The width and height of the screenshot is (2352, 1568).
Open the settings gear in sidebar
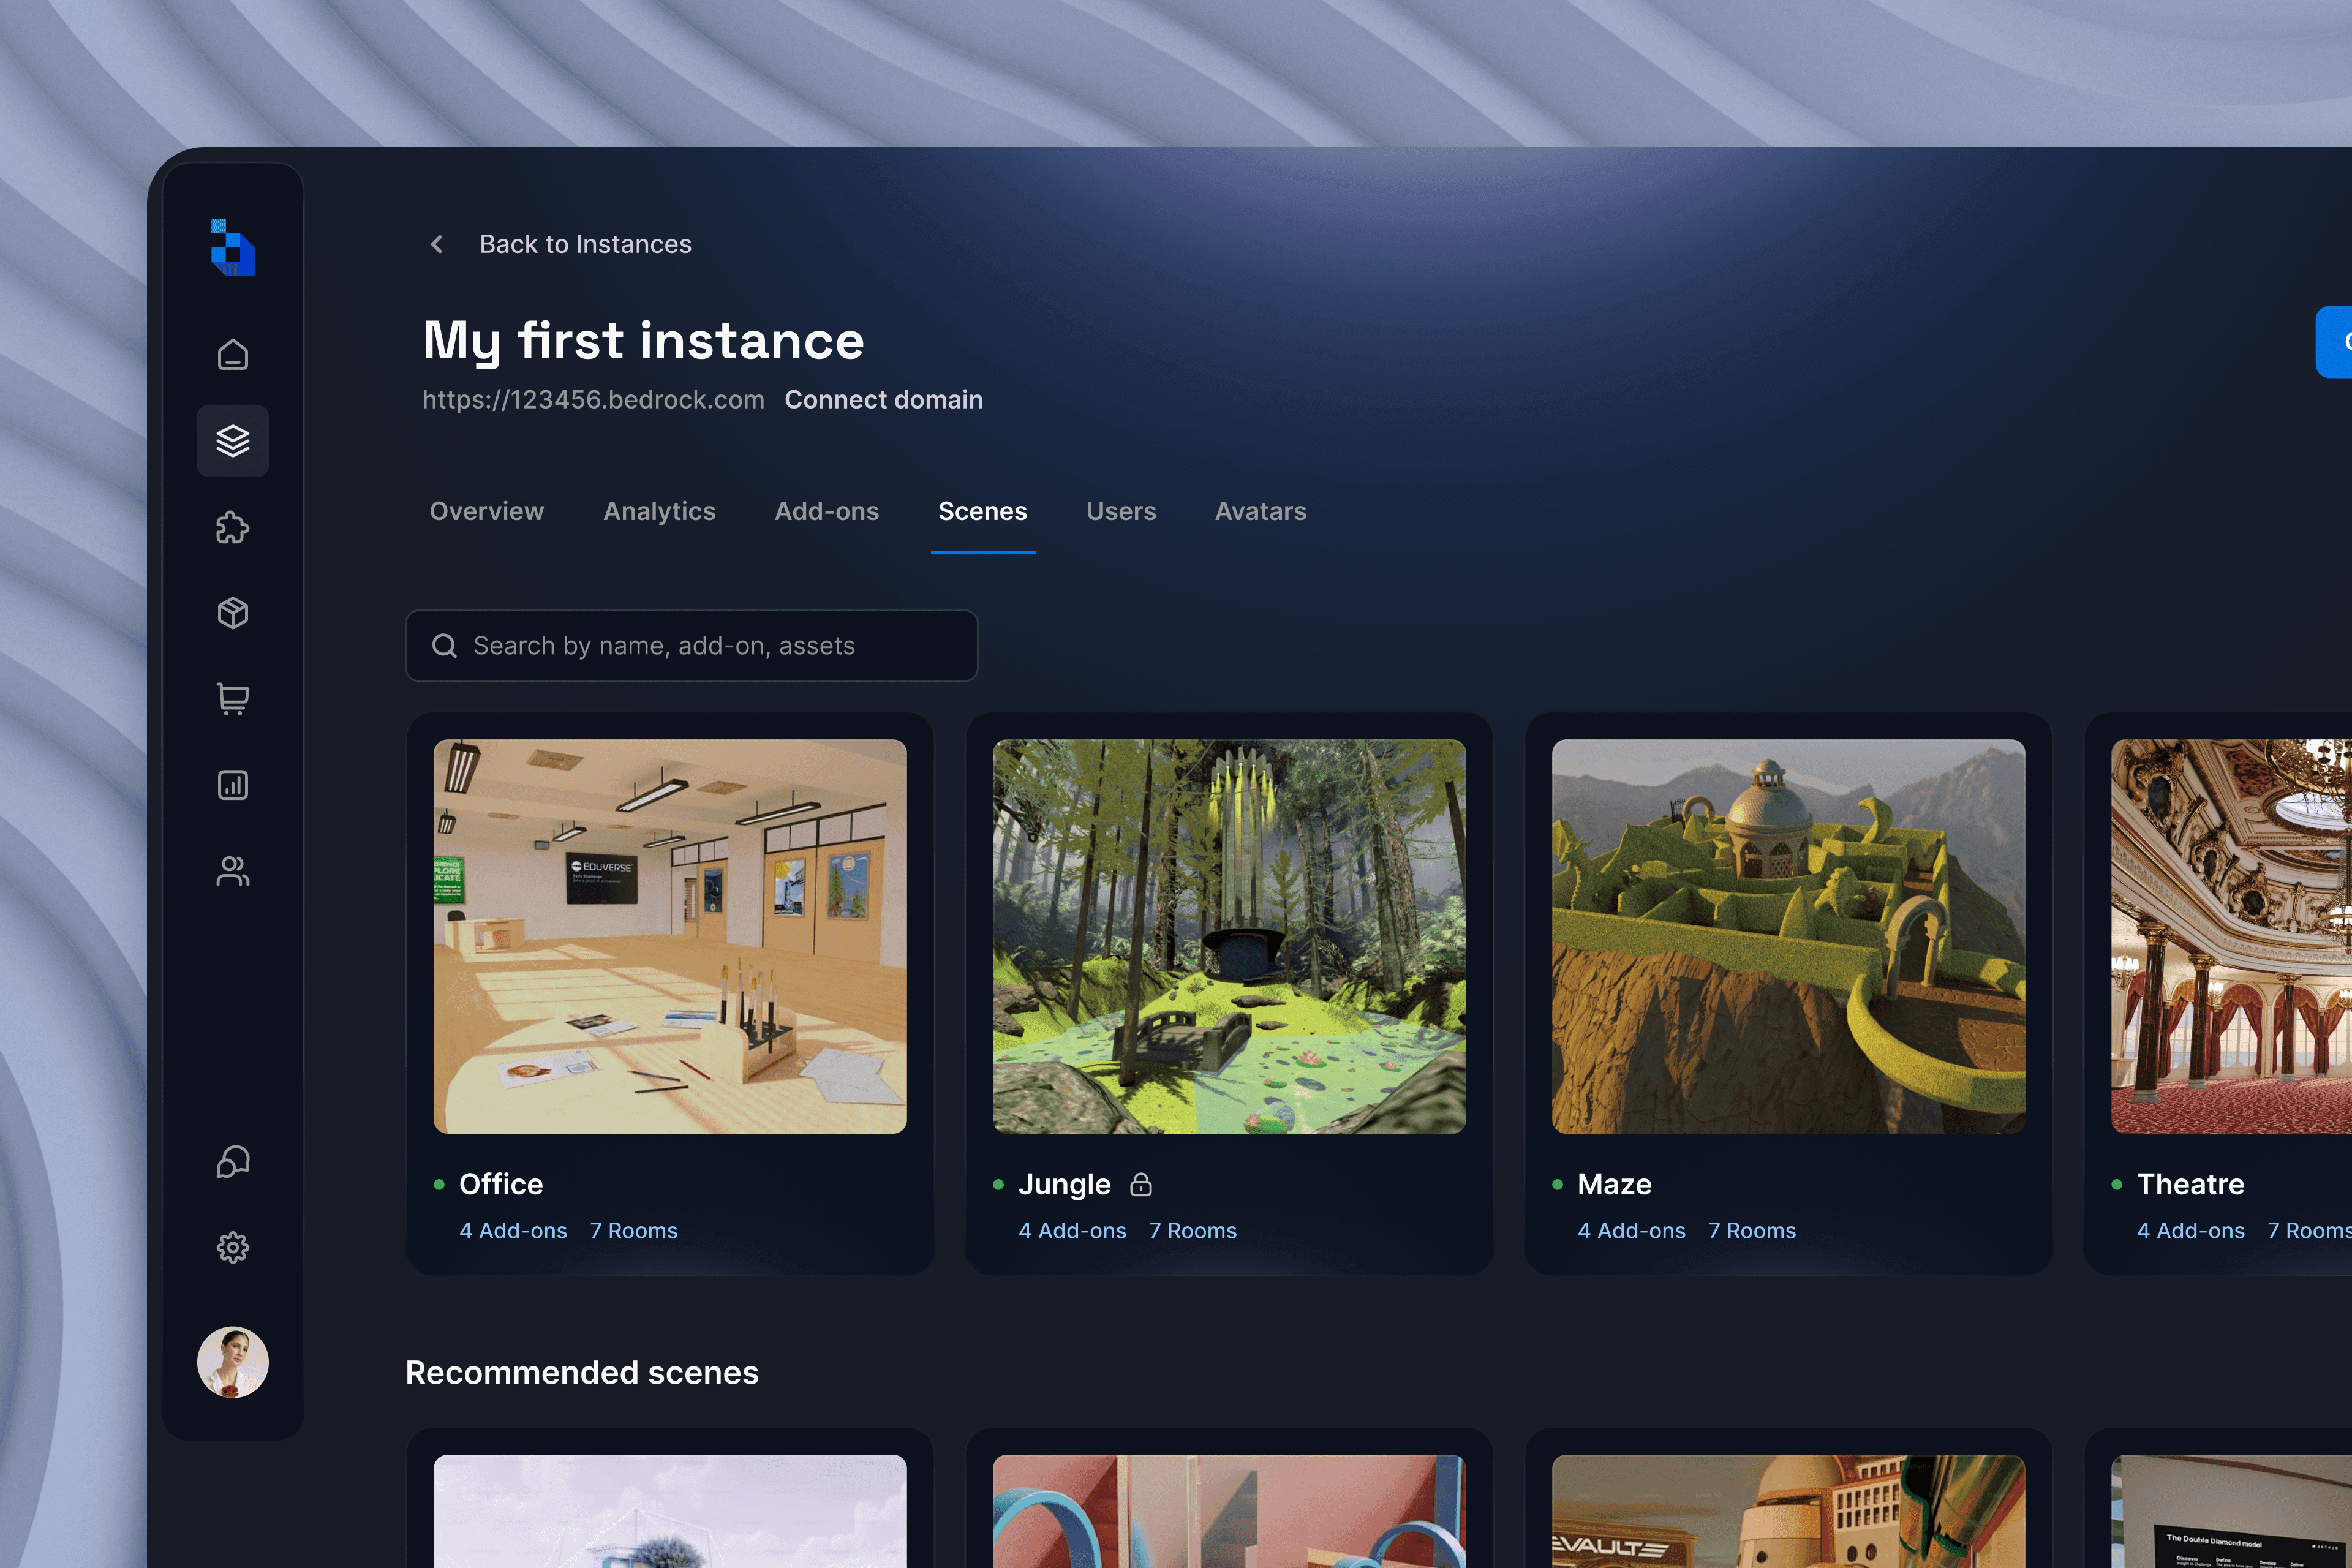pos(233,1247)
